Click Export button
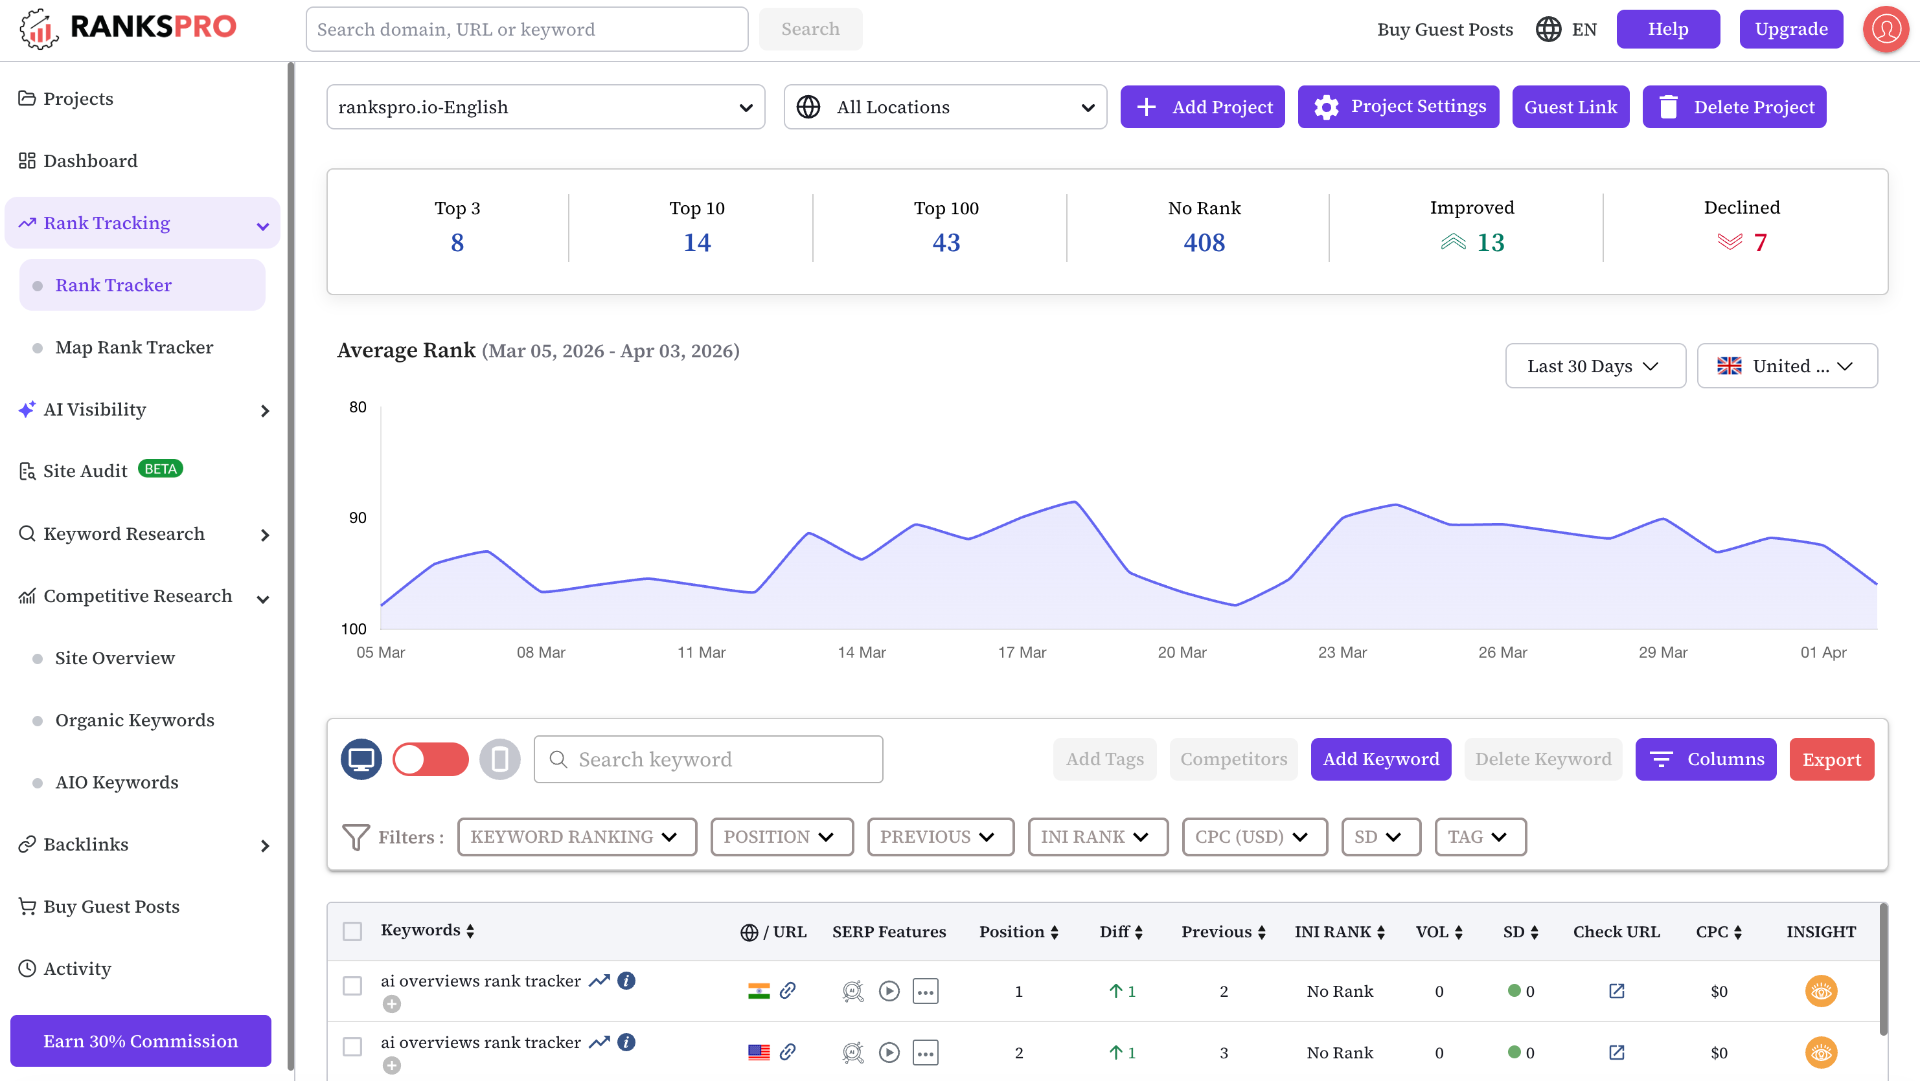Image resolution: width=1920 pixels, height=1081 pixels. pyautogui.click(x=1831, y=759)
